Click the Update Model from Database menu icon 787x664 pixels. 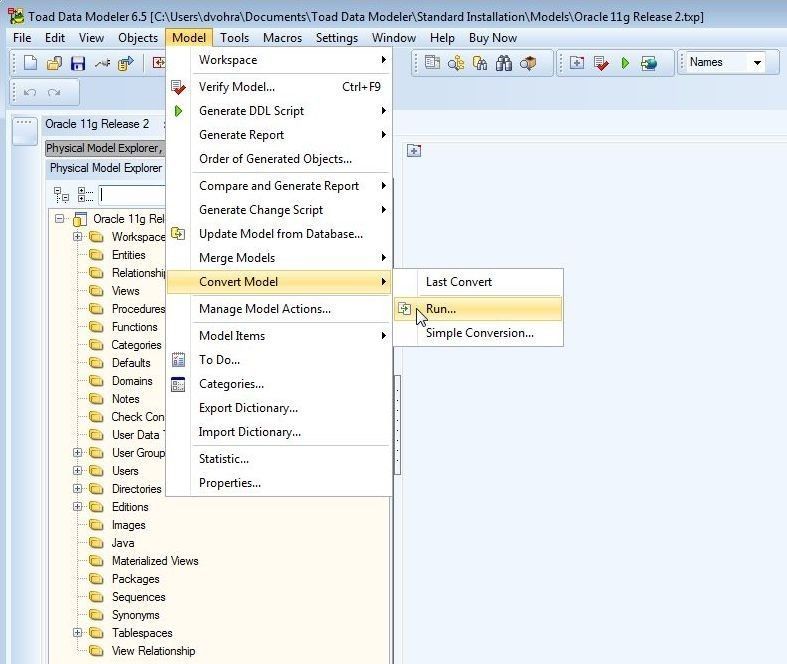pyautogui.click(x=178, y=234)
